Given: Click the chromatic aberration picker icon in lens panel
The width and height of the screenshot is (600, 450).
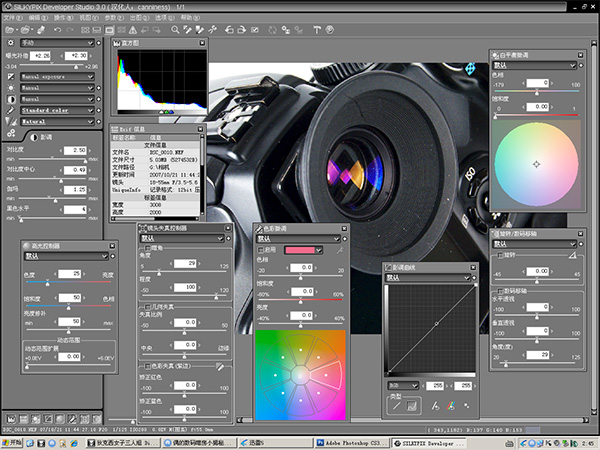Looking at the screenshot, I should (x=220, y=366).
